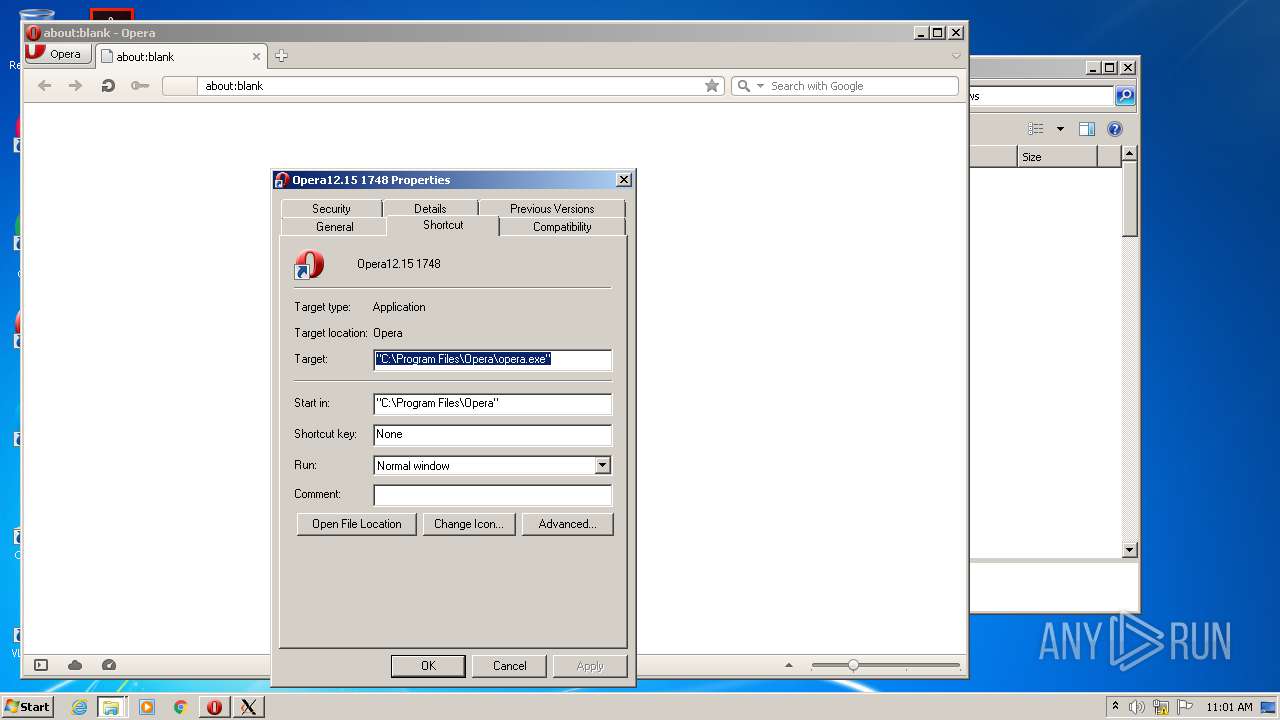Change view icon in Explorer window
The width and height of the screenshot is (1280, 720).
tap(1036, 129)
